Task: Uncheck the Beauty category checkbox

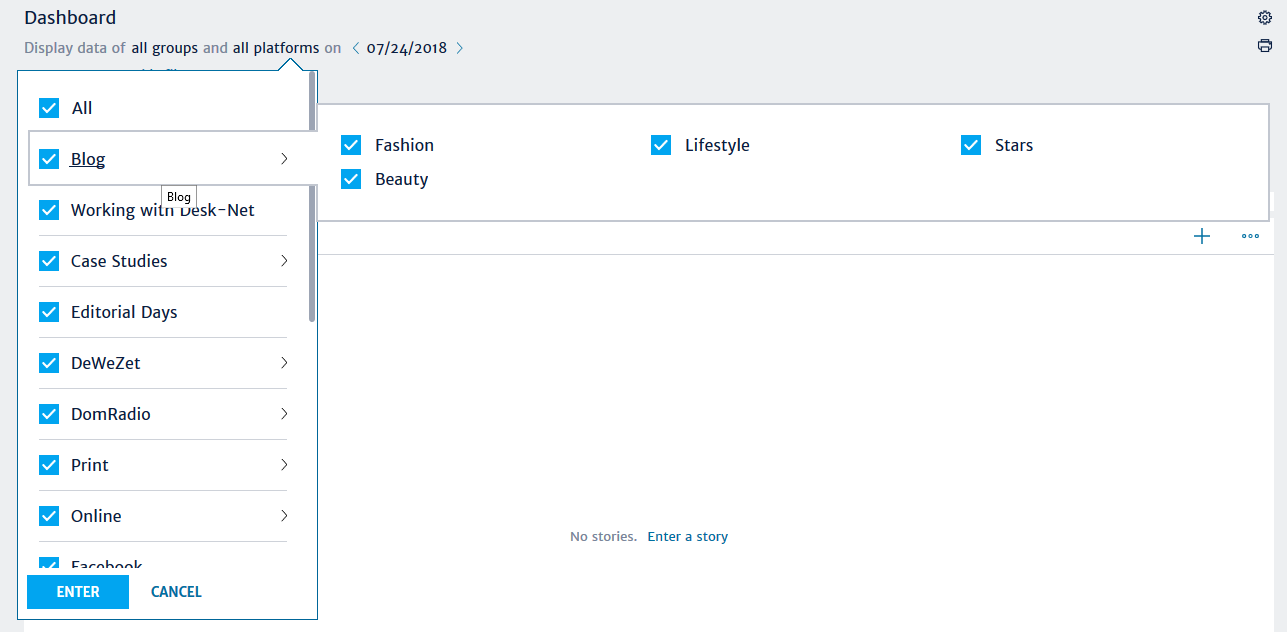Action: click(x=351, y=179)
